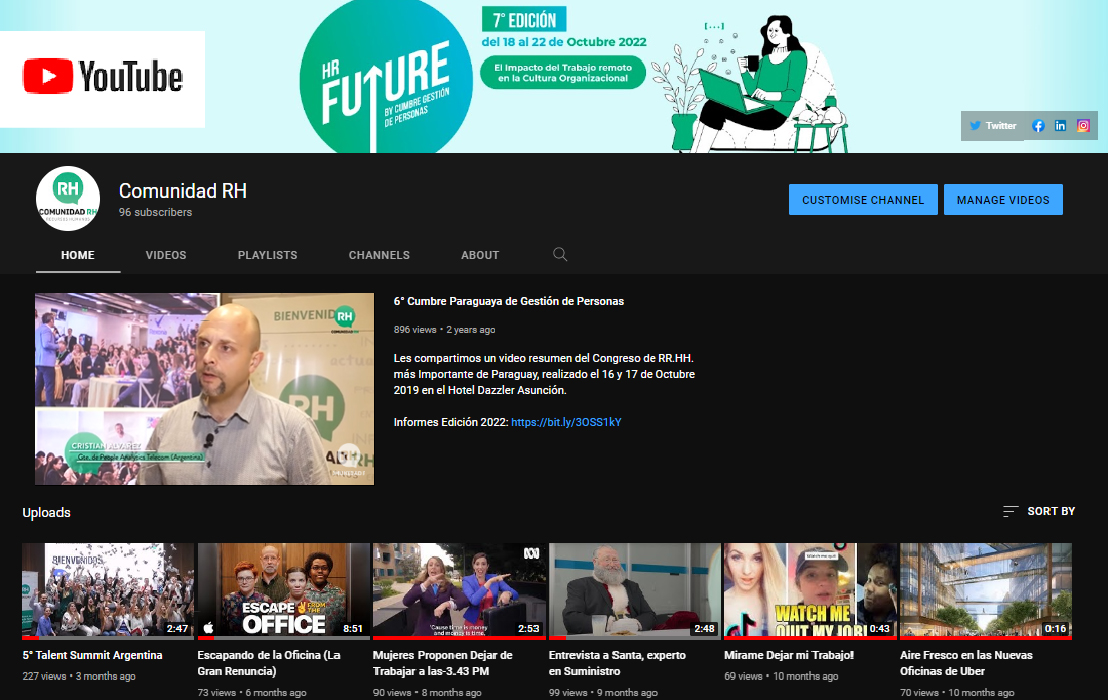
Task: Click the Manage Videos button
Action: tap(1003, 200)
